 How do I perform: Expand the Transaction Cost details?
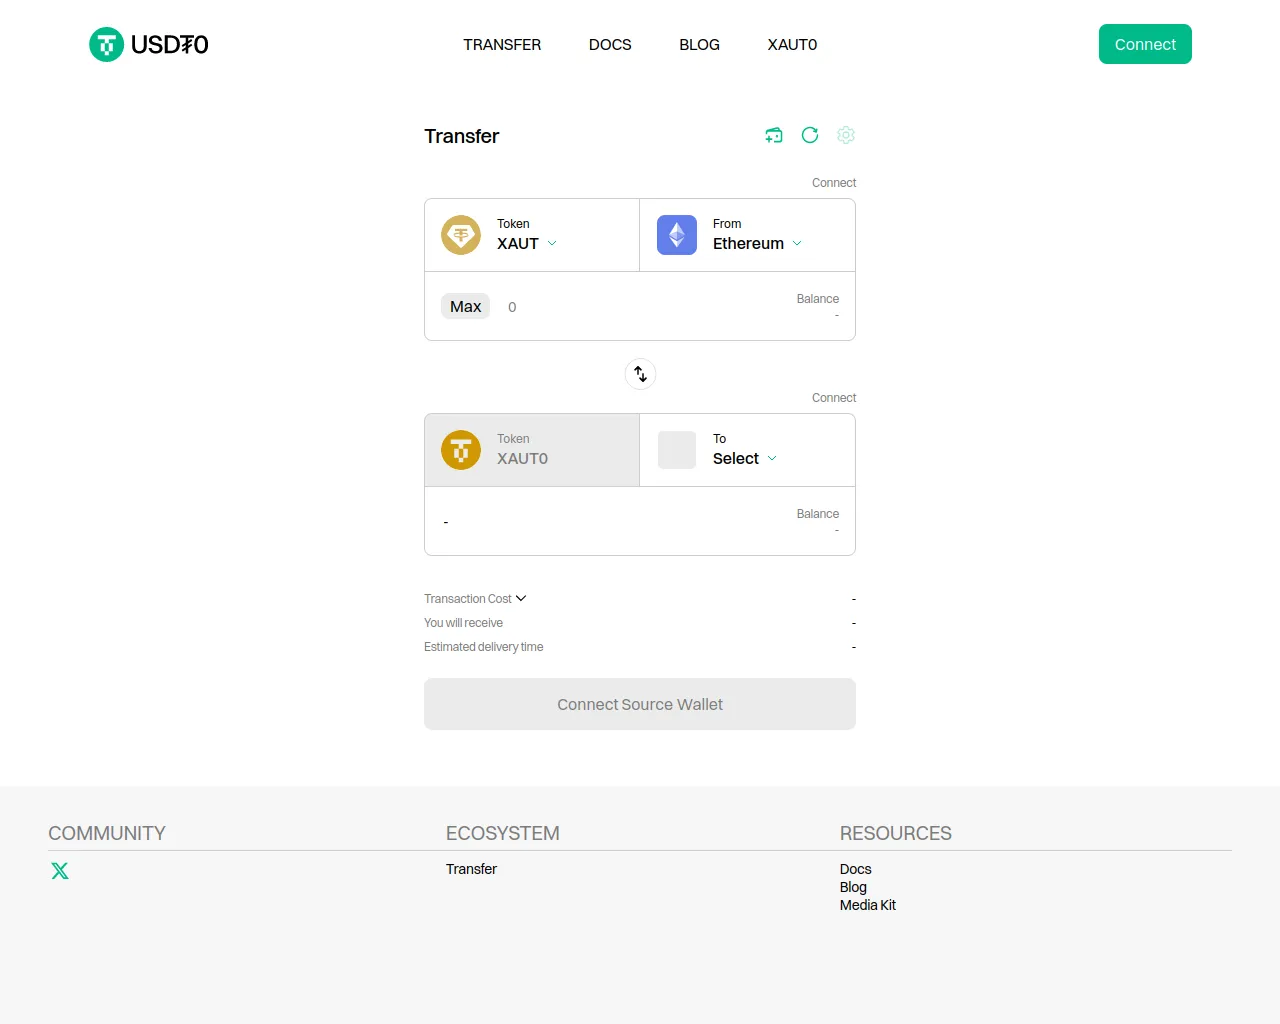coord(475,599)
